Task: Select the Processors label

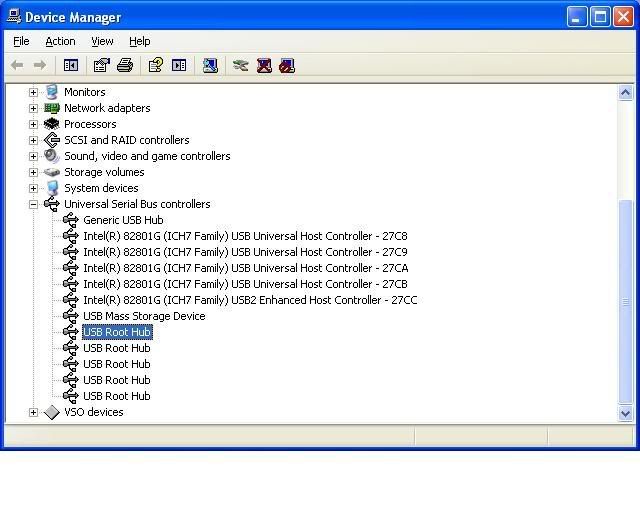Action: coord(90,124)
